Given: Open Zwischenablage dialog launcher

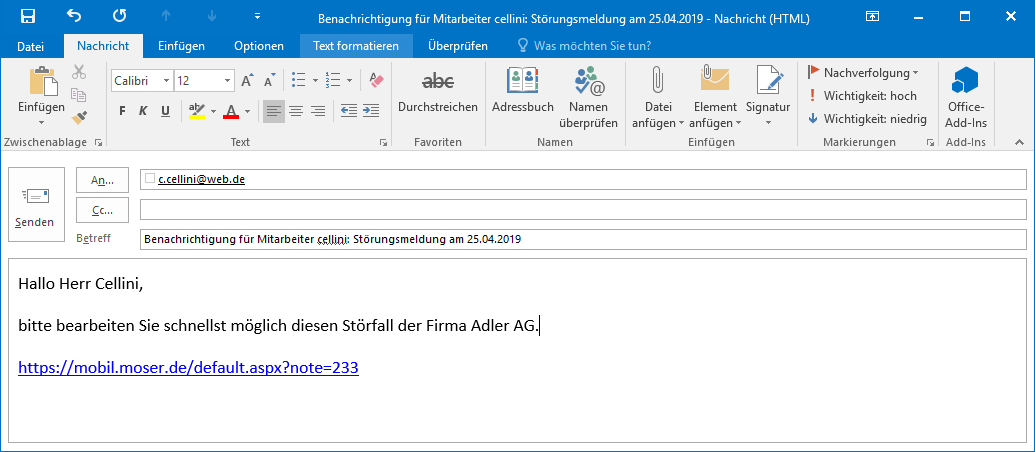Looking at the screenshot, I should (x=99, y=143).
